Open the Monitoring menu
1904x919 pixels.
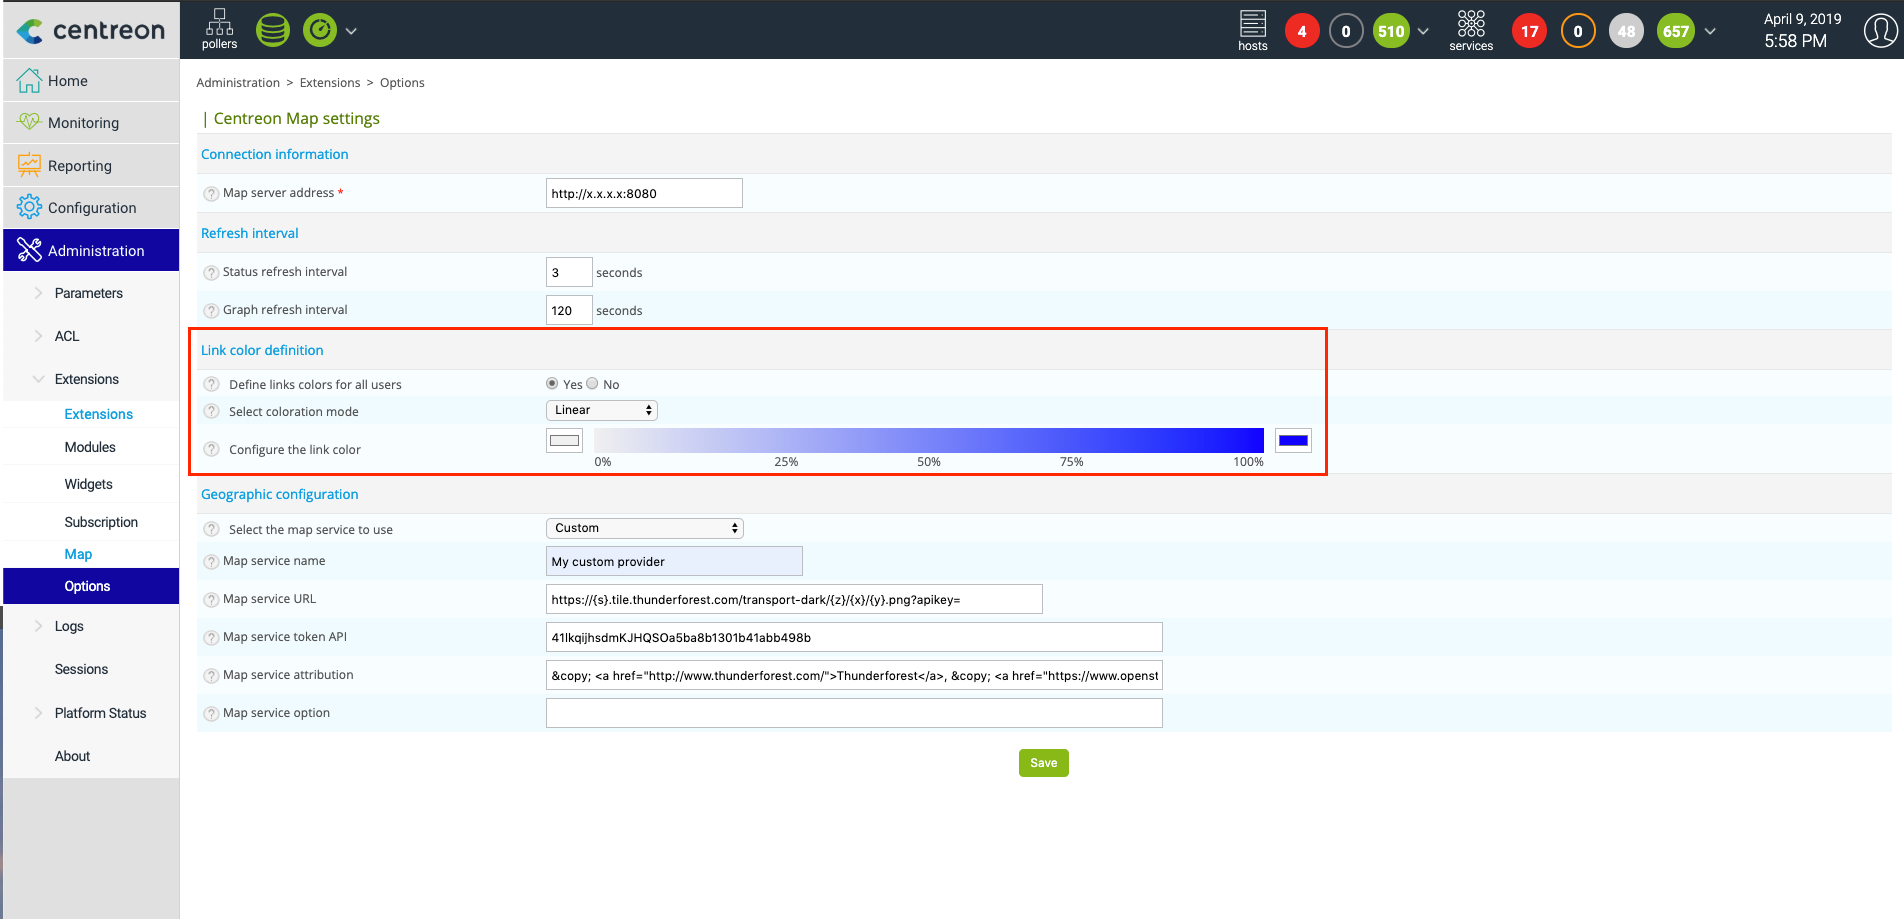(x=83, y=123)
